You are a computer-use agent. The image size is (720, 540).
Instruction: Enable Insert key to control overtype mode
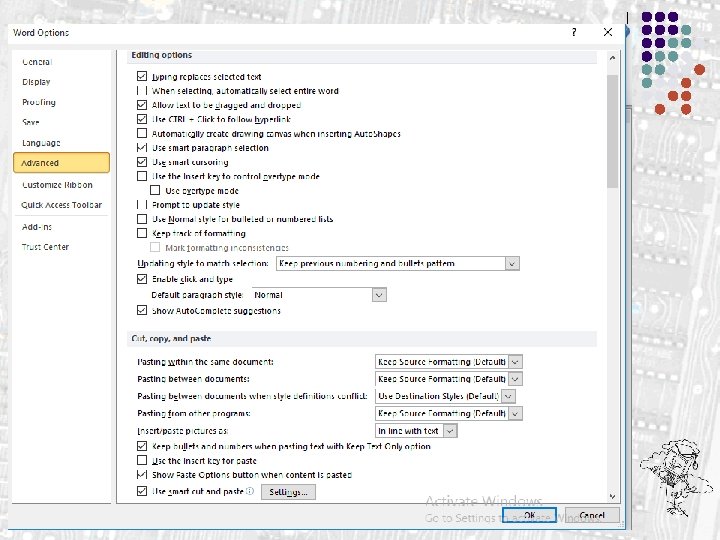coord(142,176)
